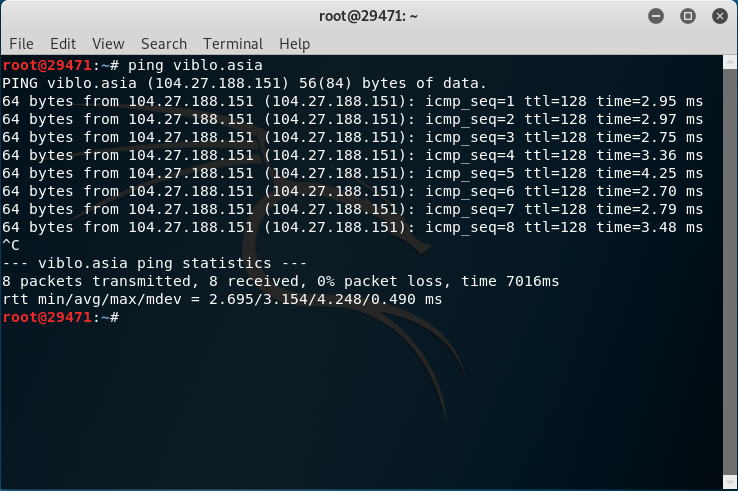Click the line with icmp_seq=8
Viewport: 738px width, 491px height.
click(x=353, y=227)
